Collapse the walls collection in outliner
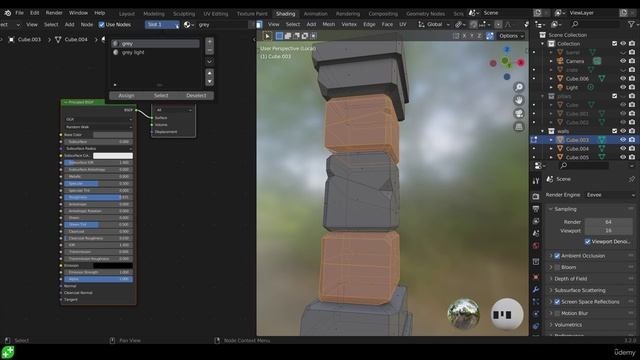640x360 pixels. point(542,131)
